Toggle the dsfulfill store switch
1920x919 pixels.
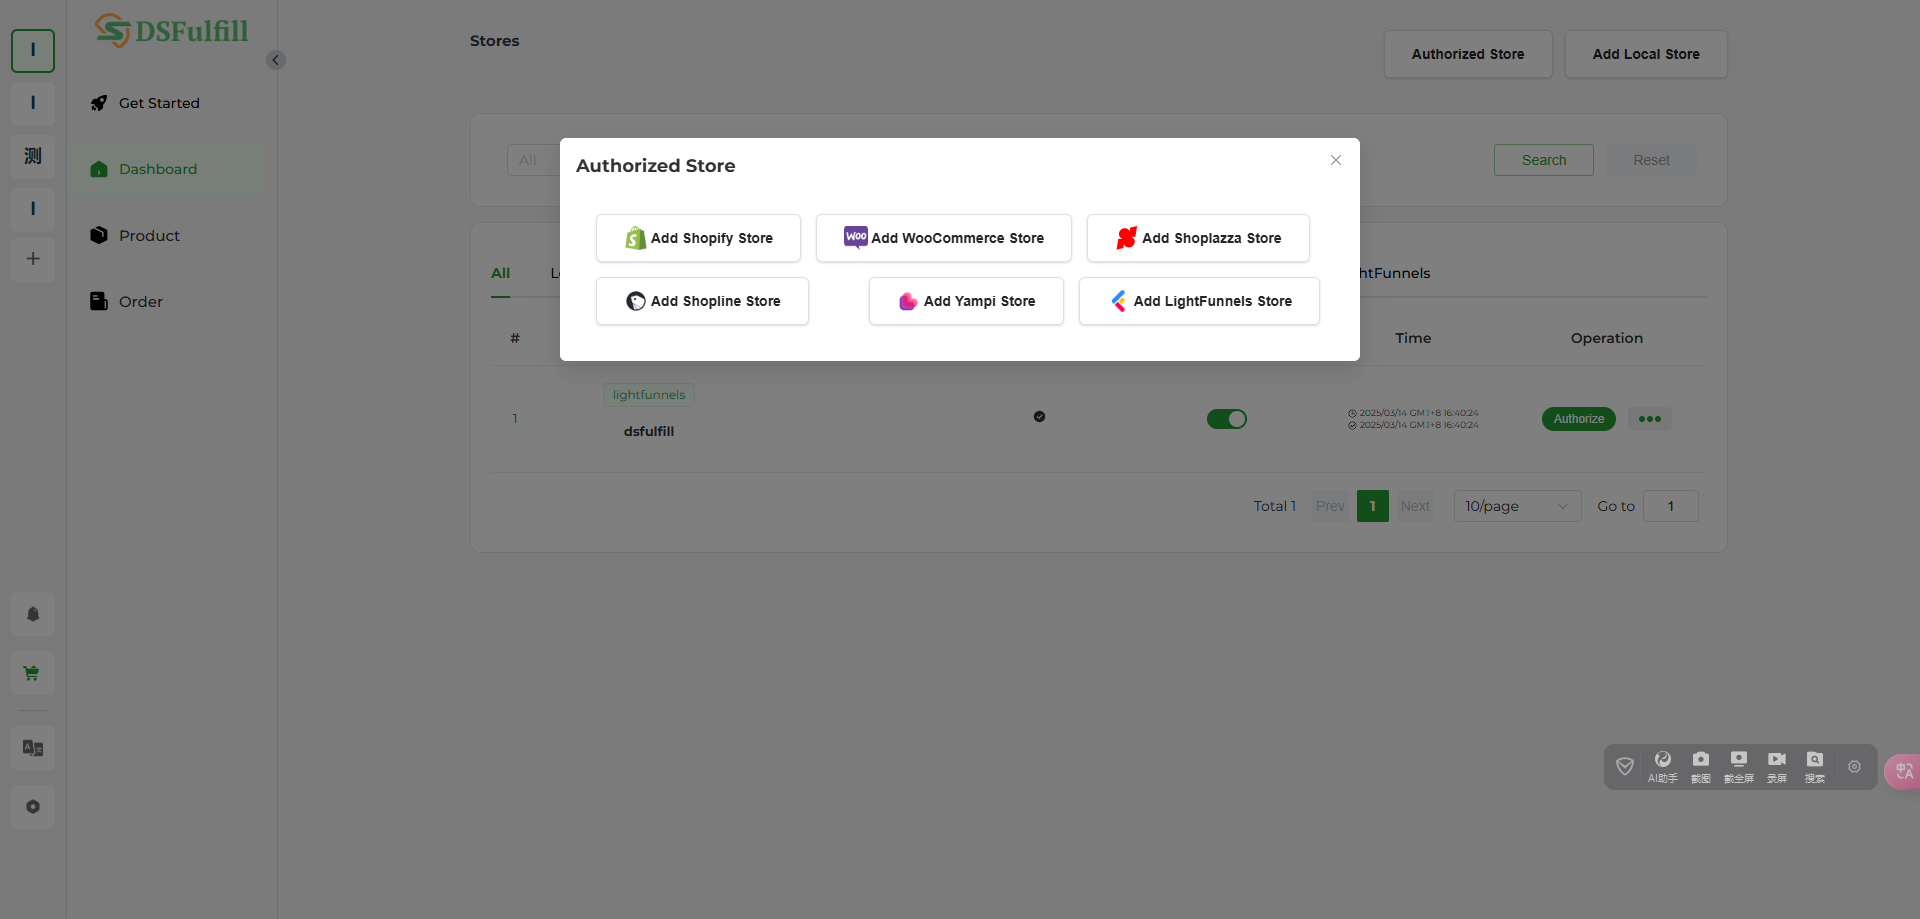(1227, 419)
